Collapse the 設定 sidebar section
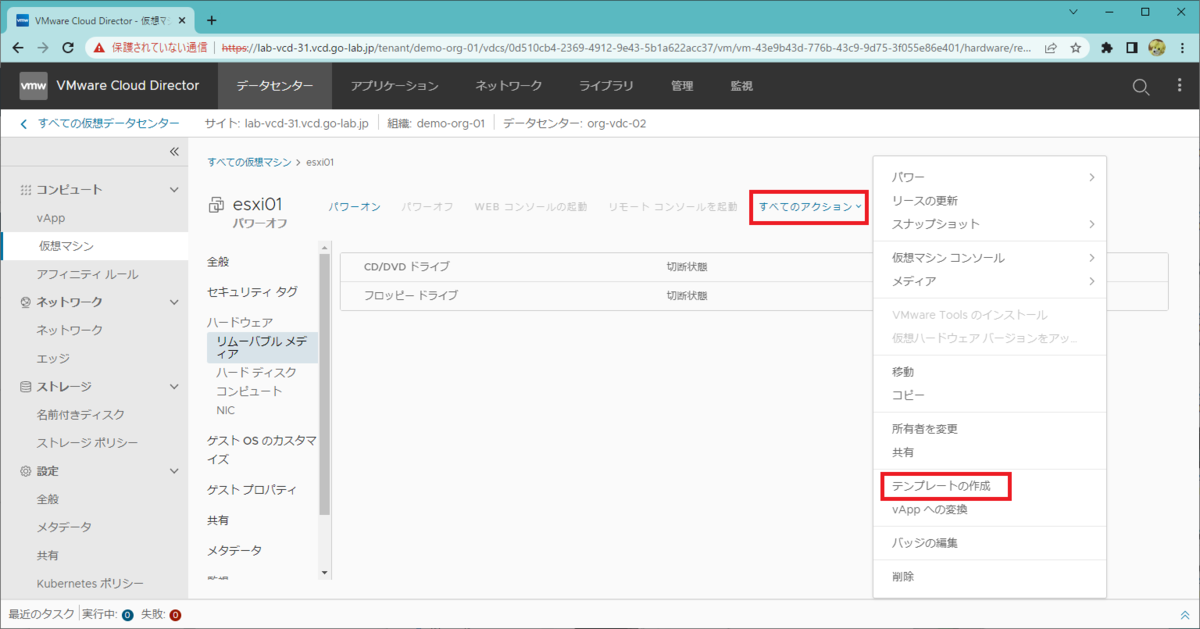This screenshot has height=629, width=1200. [x=174, y=471]
